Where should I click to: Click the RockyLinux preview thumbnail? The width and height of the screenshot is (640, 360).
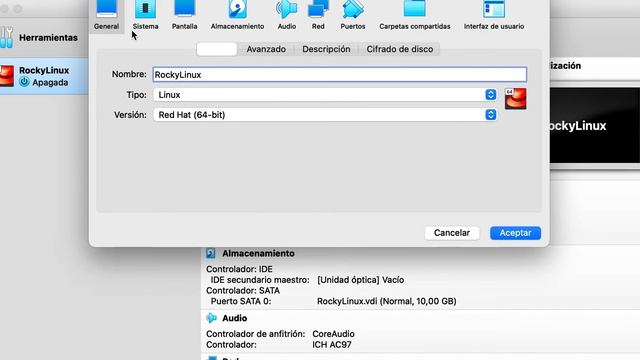click(x=595, y=125)
